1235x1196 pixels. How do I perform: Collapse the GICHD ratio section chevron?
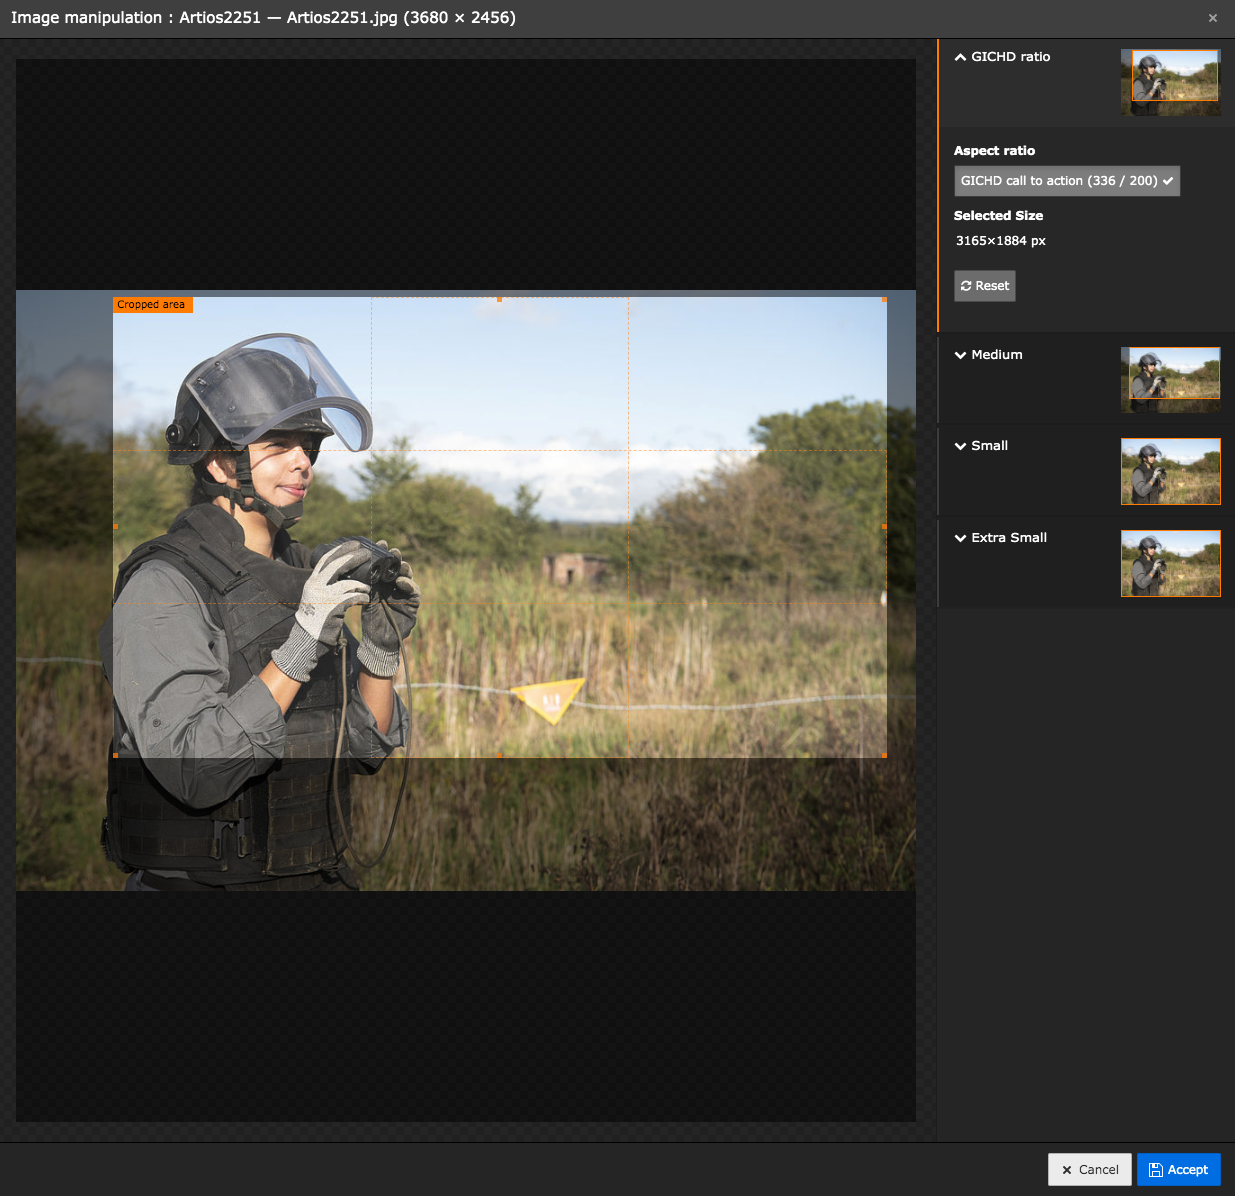pos(960,57)
